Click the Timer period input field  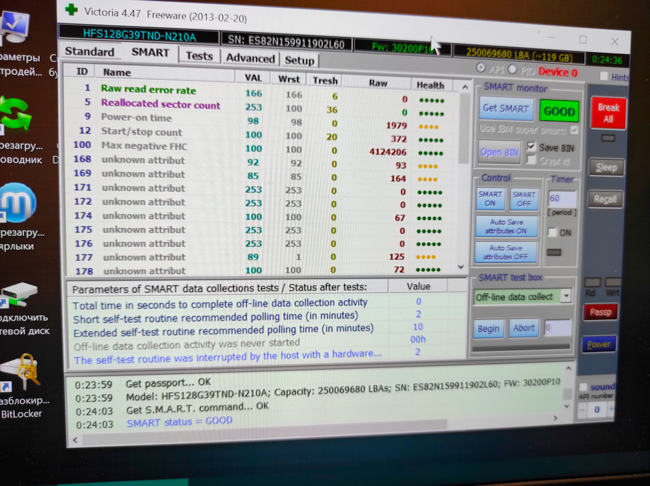coord(562,199)
